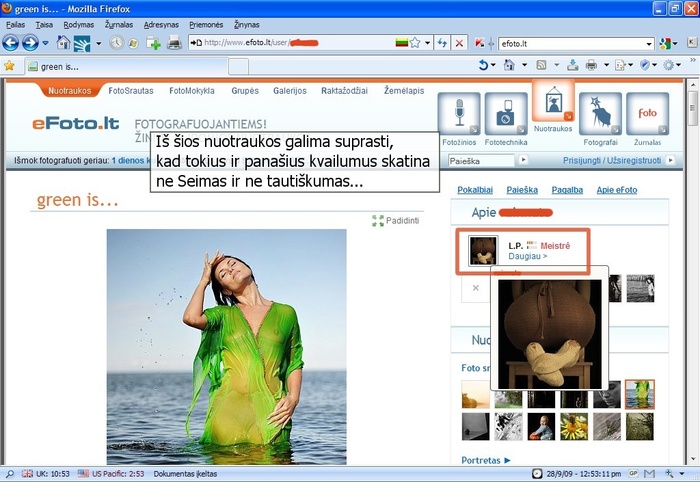Select the sunflower thumbnail in photo grid
700x482 pixels.
(x=573, y=427)
